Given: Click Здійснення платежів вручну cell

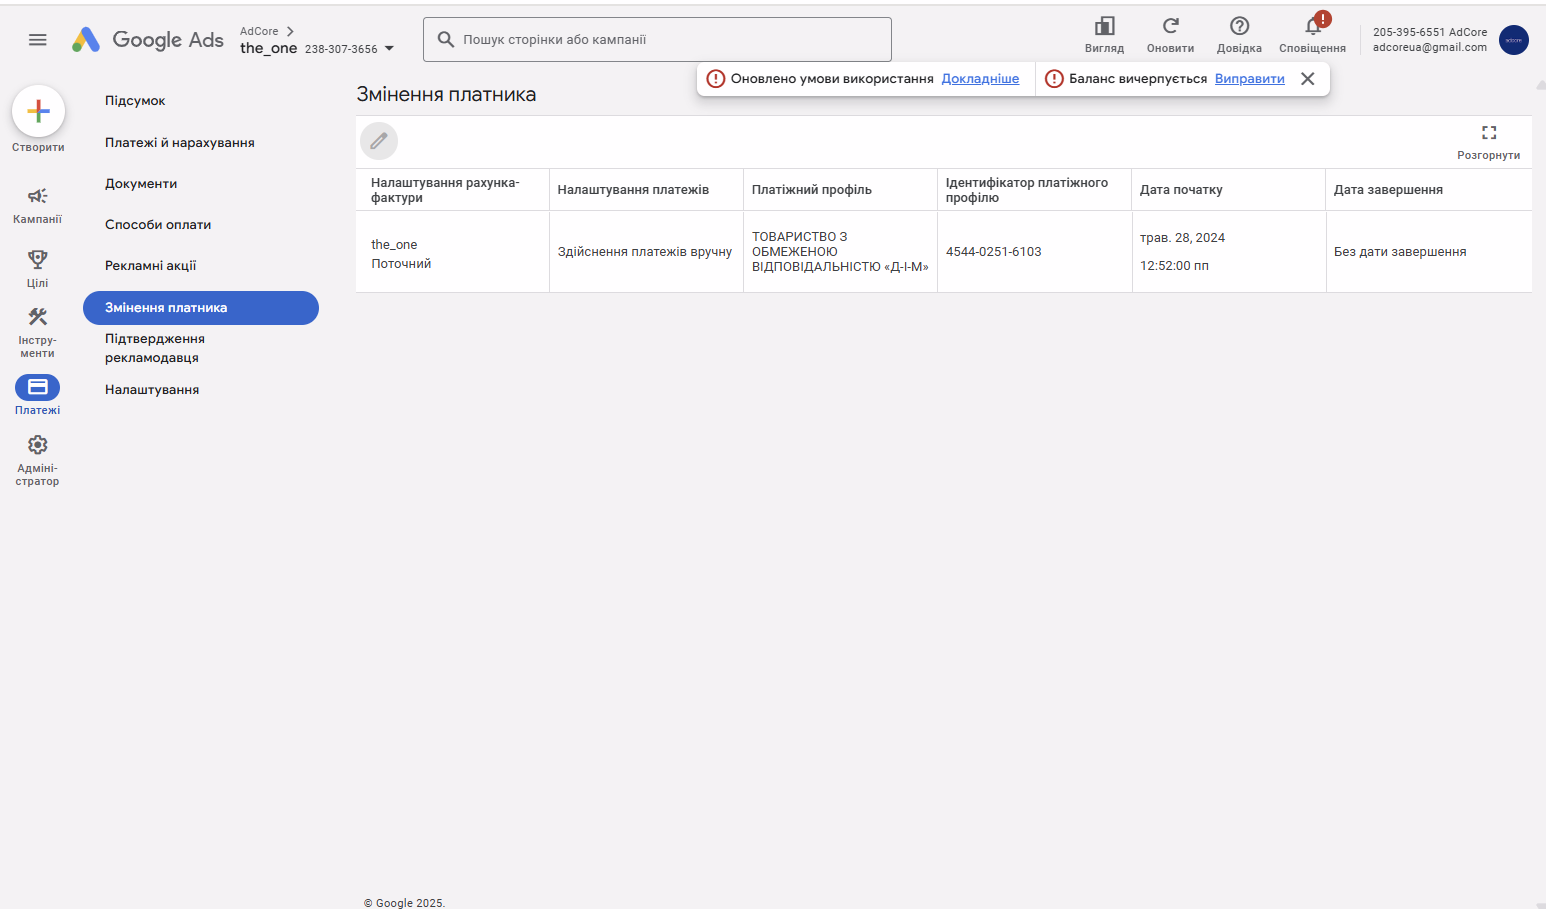Looking at the screenshot, I should [645, 252].
